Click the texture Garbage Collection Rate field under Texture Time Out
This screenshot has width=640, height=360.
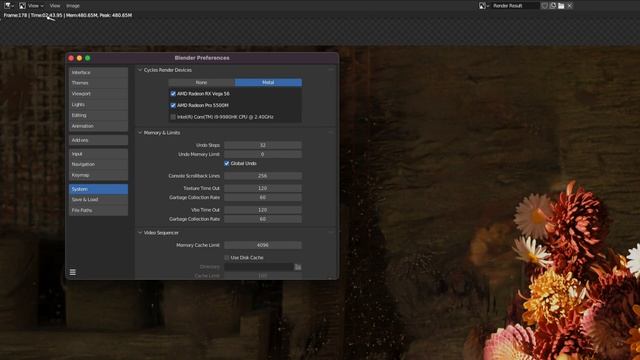click(263, 198)
